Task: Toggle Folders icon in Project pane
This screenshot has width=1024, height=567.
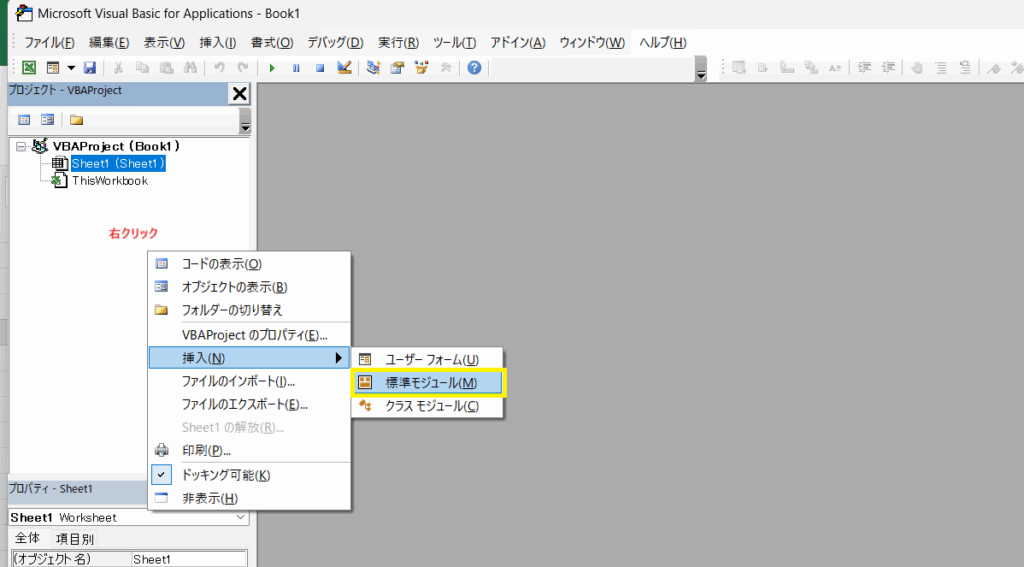Action: [76, 120]
